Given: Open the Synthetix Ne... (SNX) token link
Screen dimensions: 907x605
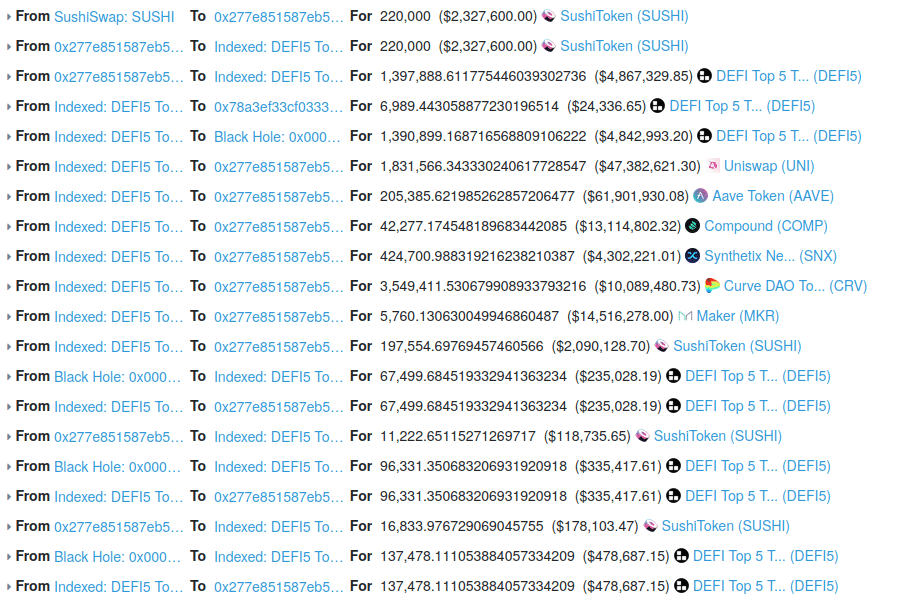Looking at the screenshot, I should [x=770, y=256].
